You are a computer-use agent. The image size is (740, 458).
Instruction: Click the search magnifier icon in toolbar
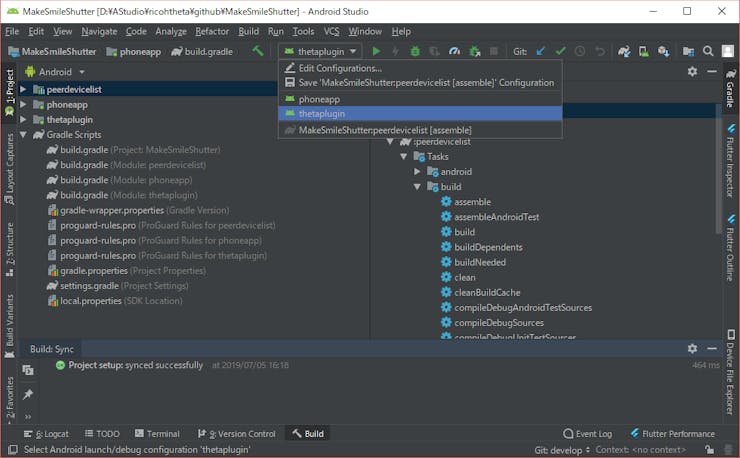point(708,51)
